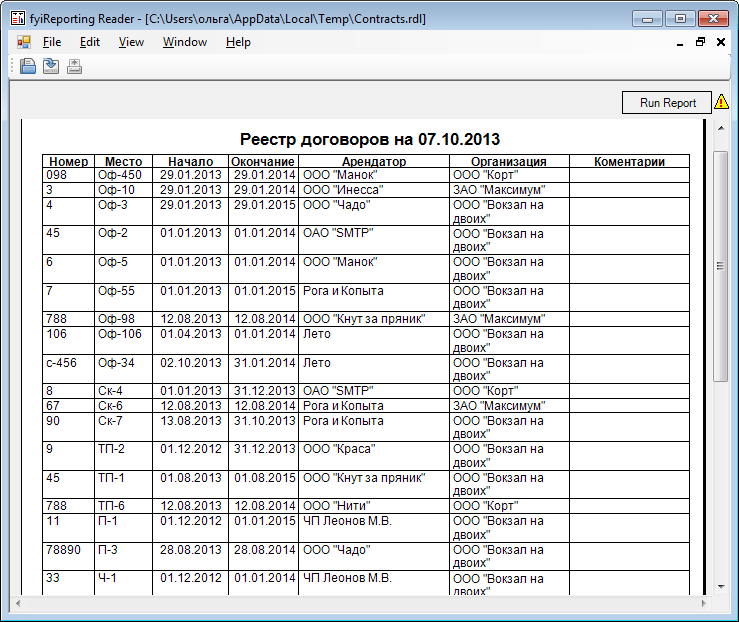
Task: Click cell 'П-1'
Action: [123, 528]
